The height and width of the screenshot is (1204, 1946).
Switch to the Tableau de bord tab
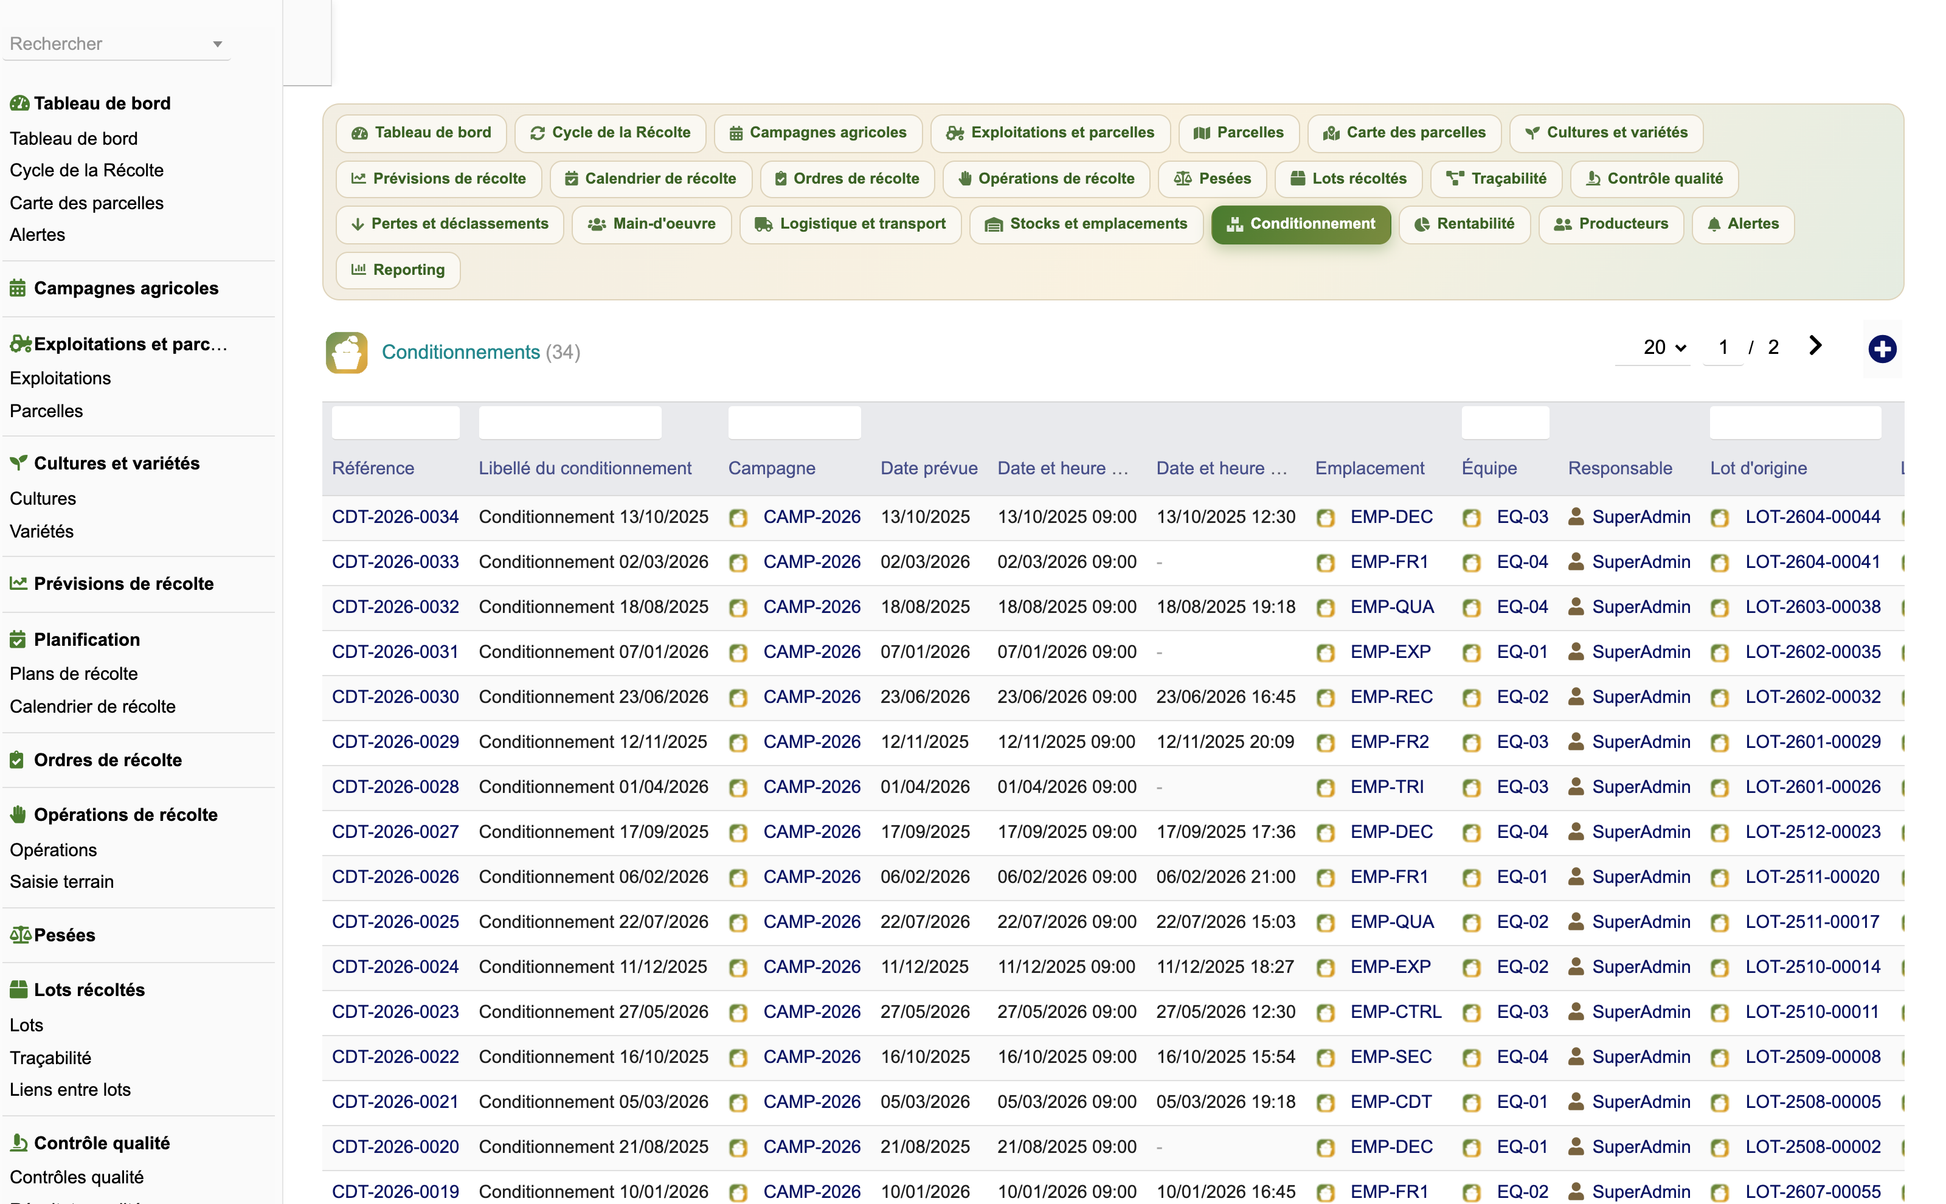[x=421, y=133]
